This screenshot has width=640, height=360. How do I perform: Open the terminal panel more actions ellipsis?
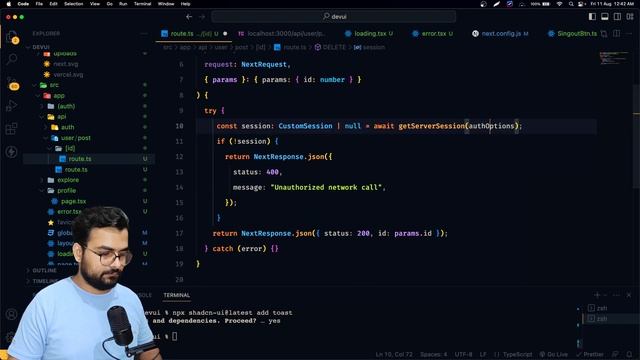(x=617, y=295)
